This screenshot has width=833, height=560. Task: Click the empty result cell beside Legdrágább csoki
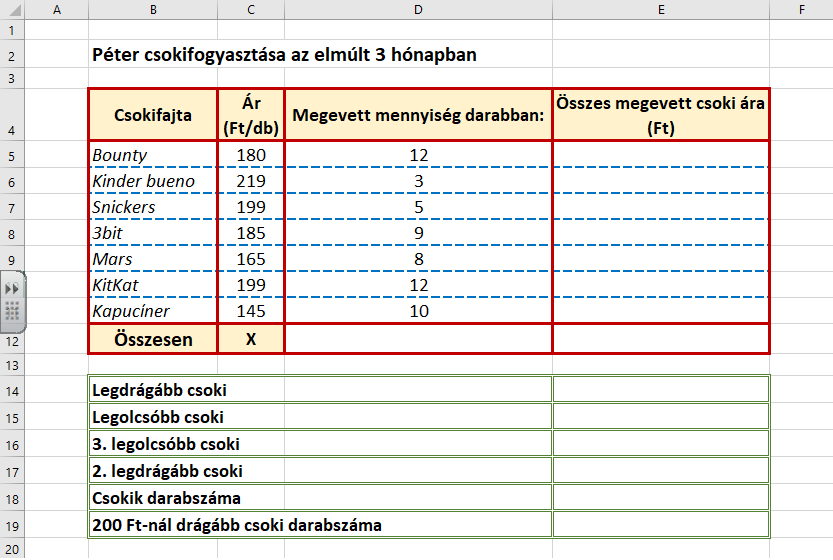click(660, 389)
